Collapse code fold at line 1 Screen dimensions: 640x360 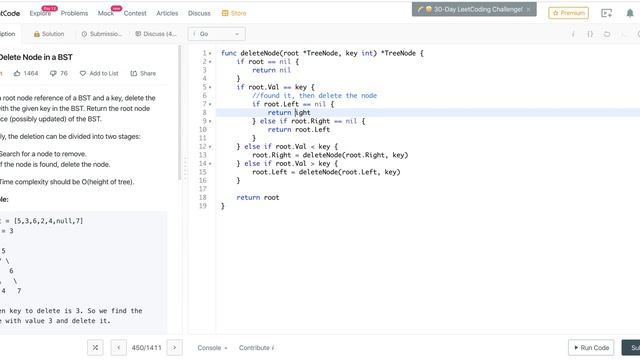(210, 53)
